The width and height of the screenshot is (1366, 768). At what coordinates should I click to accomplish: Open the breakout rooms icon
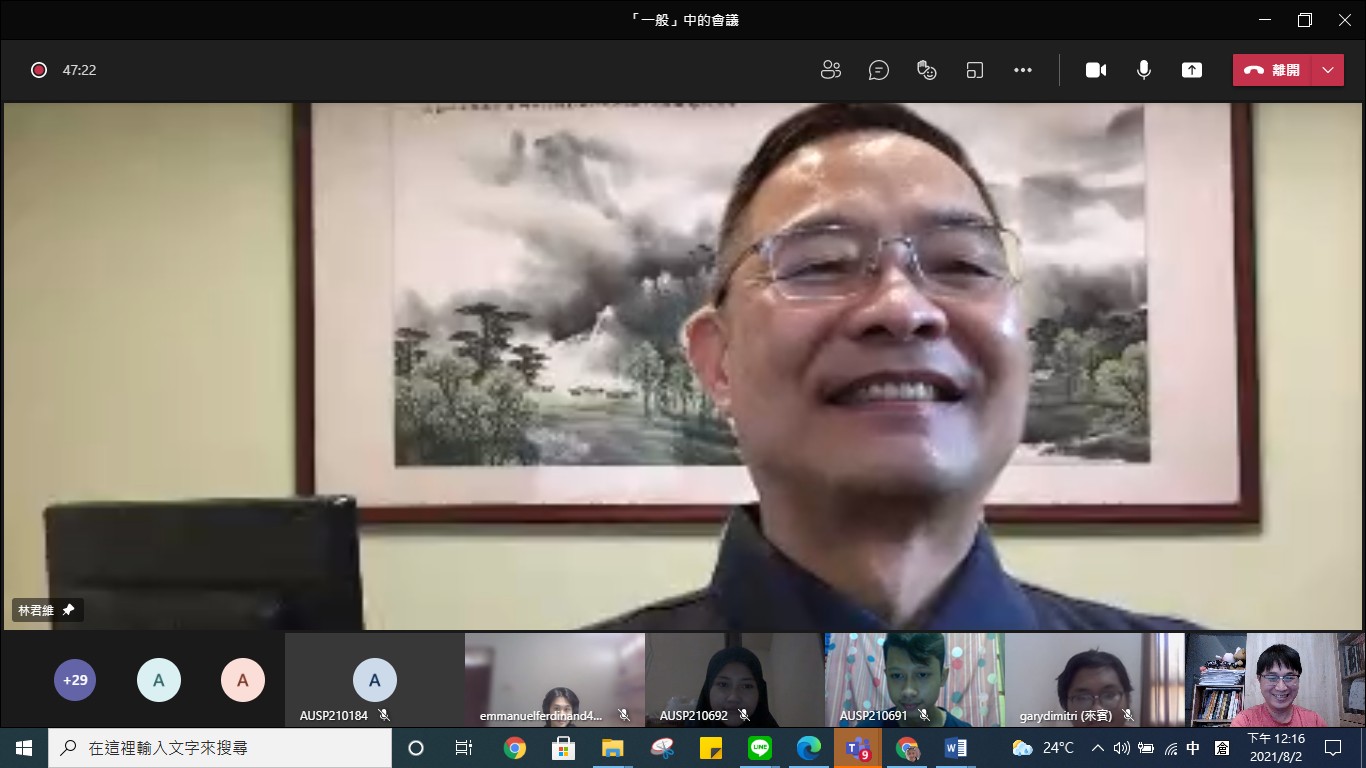(x=975, y=70)
